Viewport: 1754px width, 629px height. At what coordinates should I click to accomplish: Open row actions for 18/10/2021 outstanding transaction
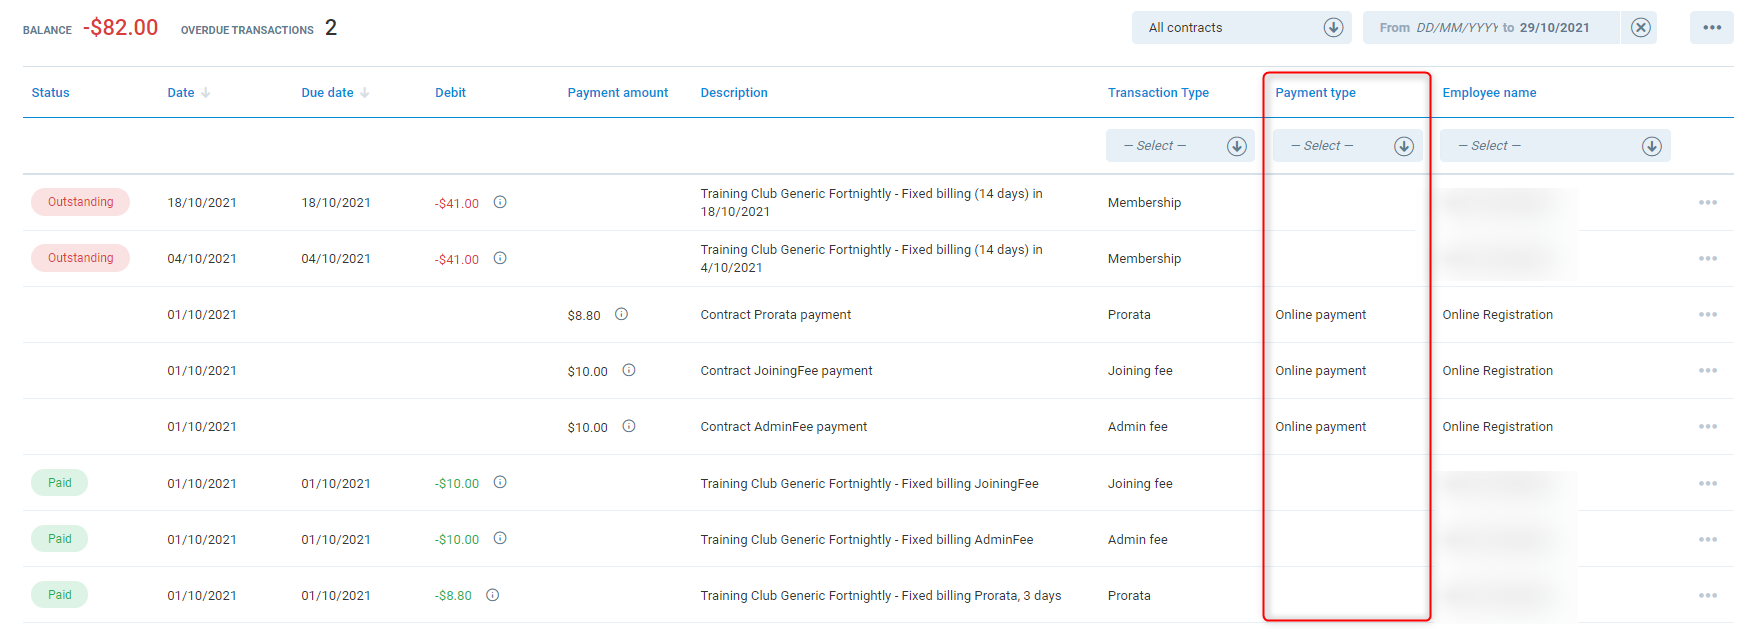pos(1707,203)
